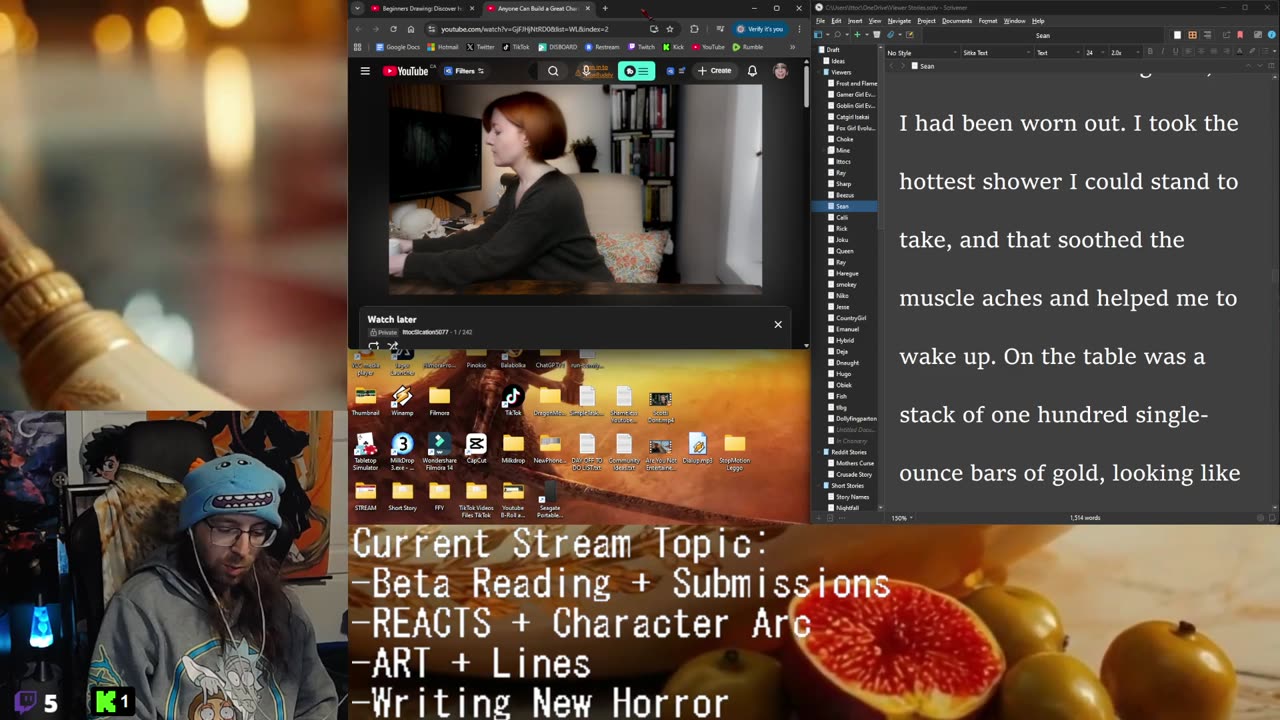Open TikTok desktop shortcut
This screenshot has width=1280, height=720.
[513, 401]
